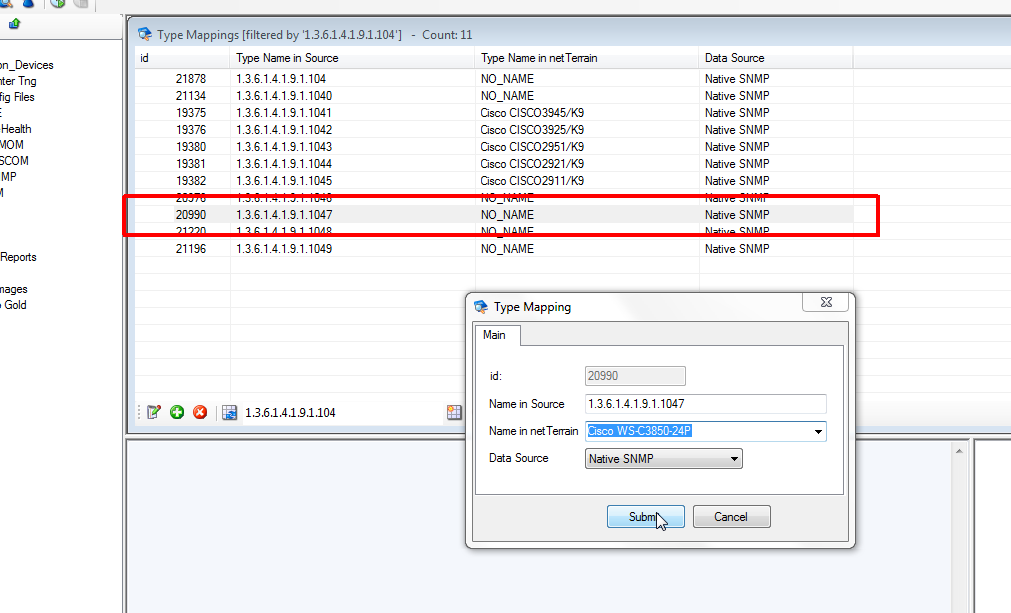Viewport: 1011px width, 613px height.
Task: Click the red delete mapping icon
Action: tap(199, 412)
